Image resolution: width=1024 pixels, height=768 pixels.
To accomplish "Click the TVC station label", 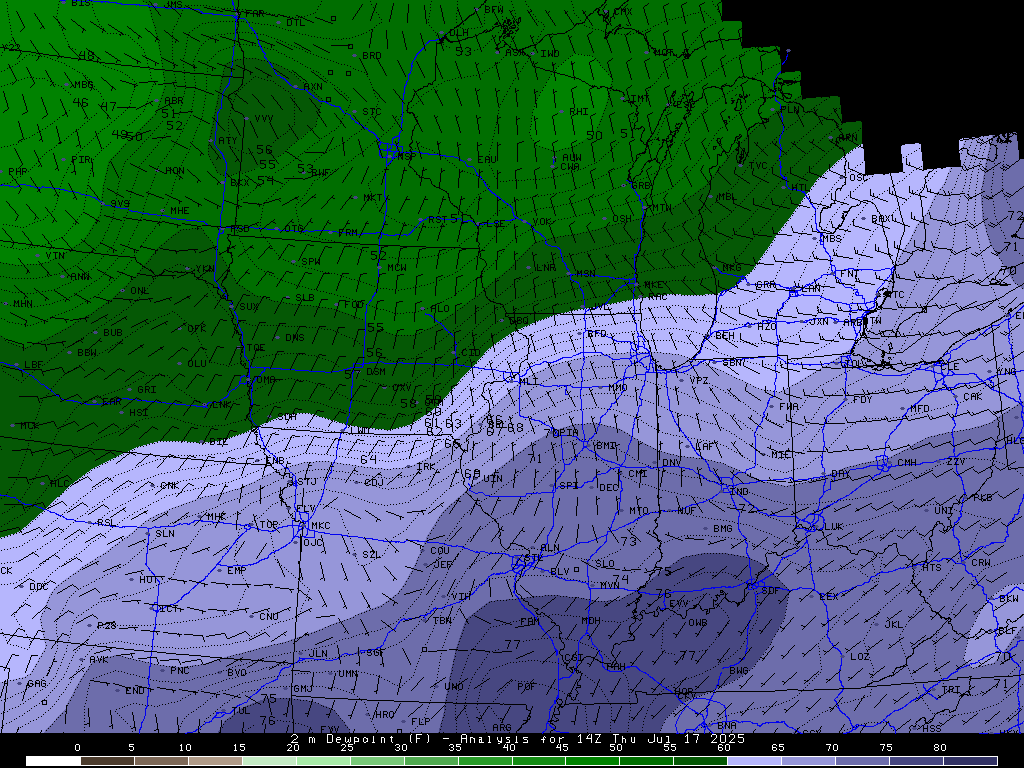I will coord(758,166).
